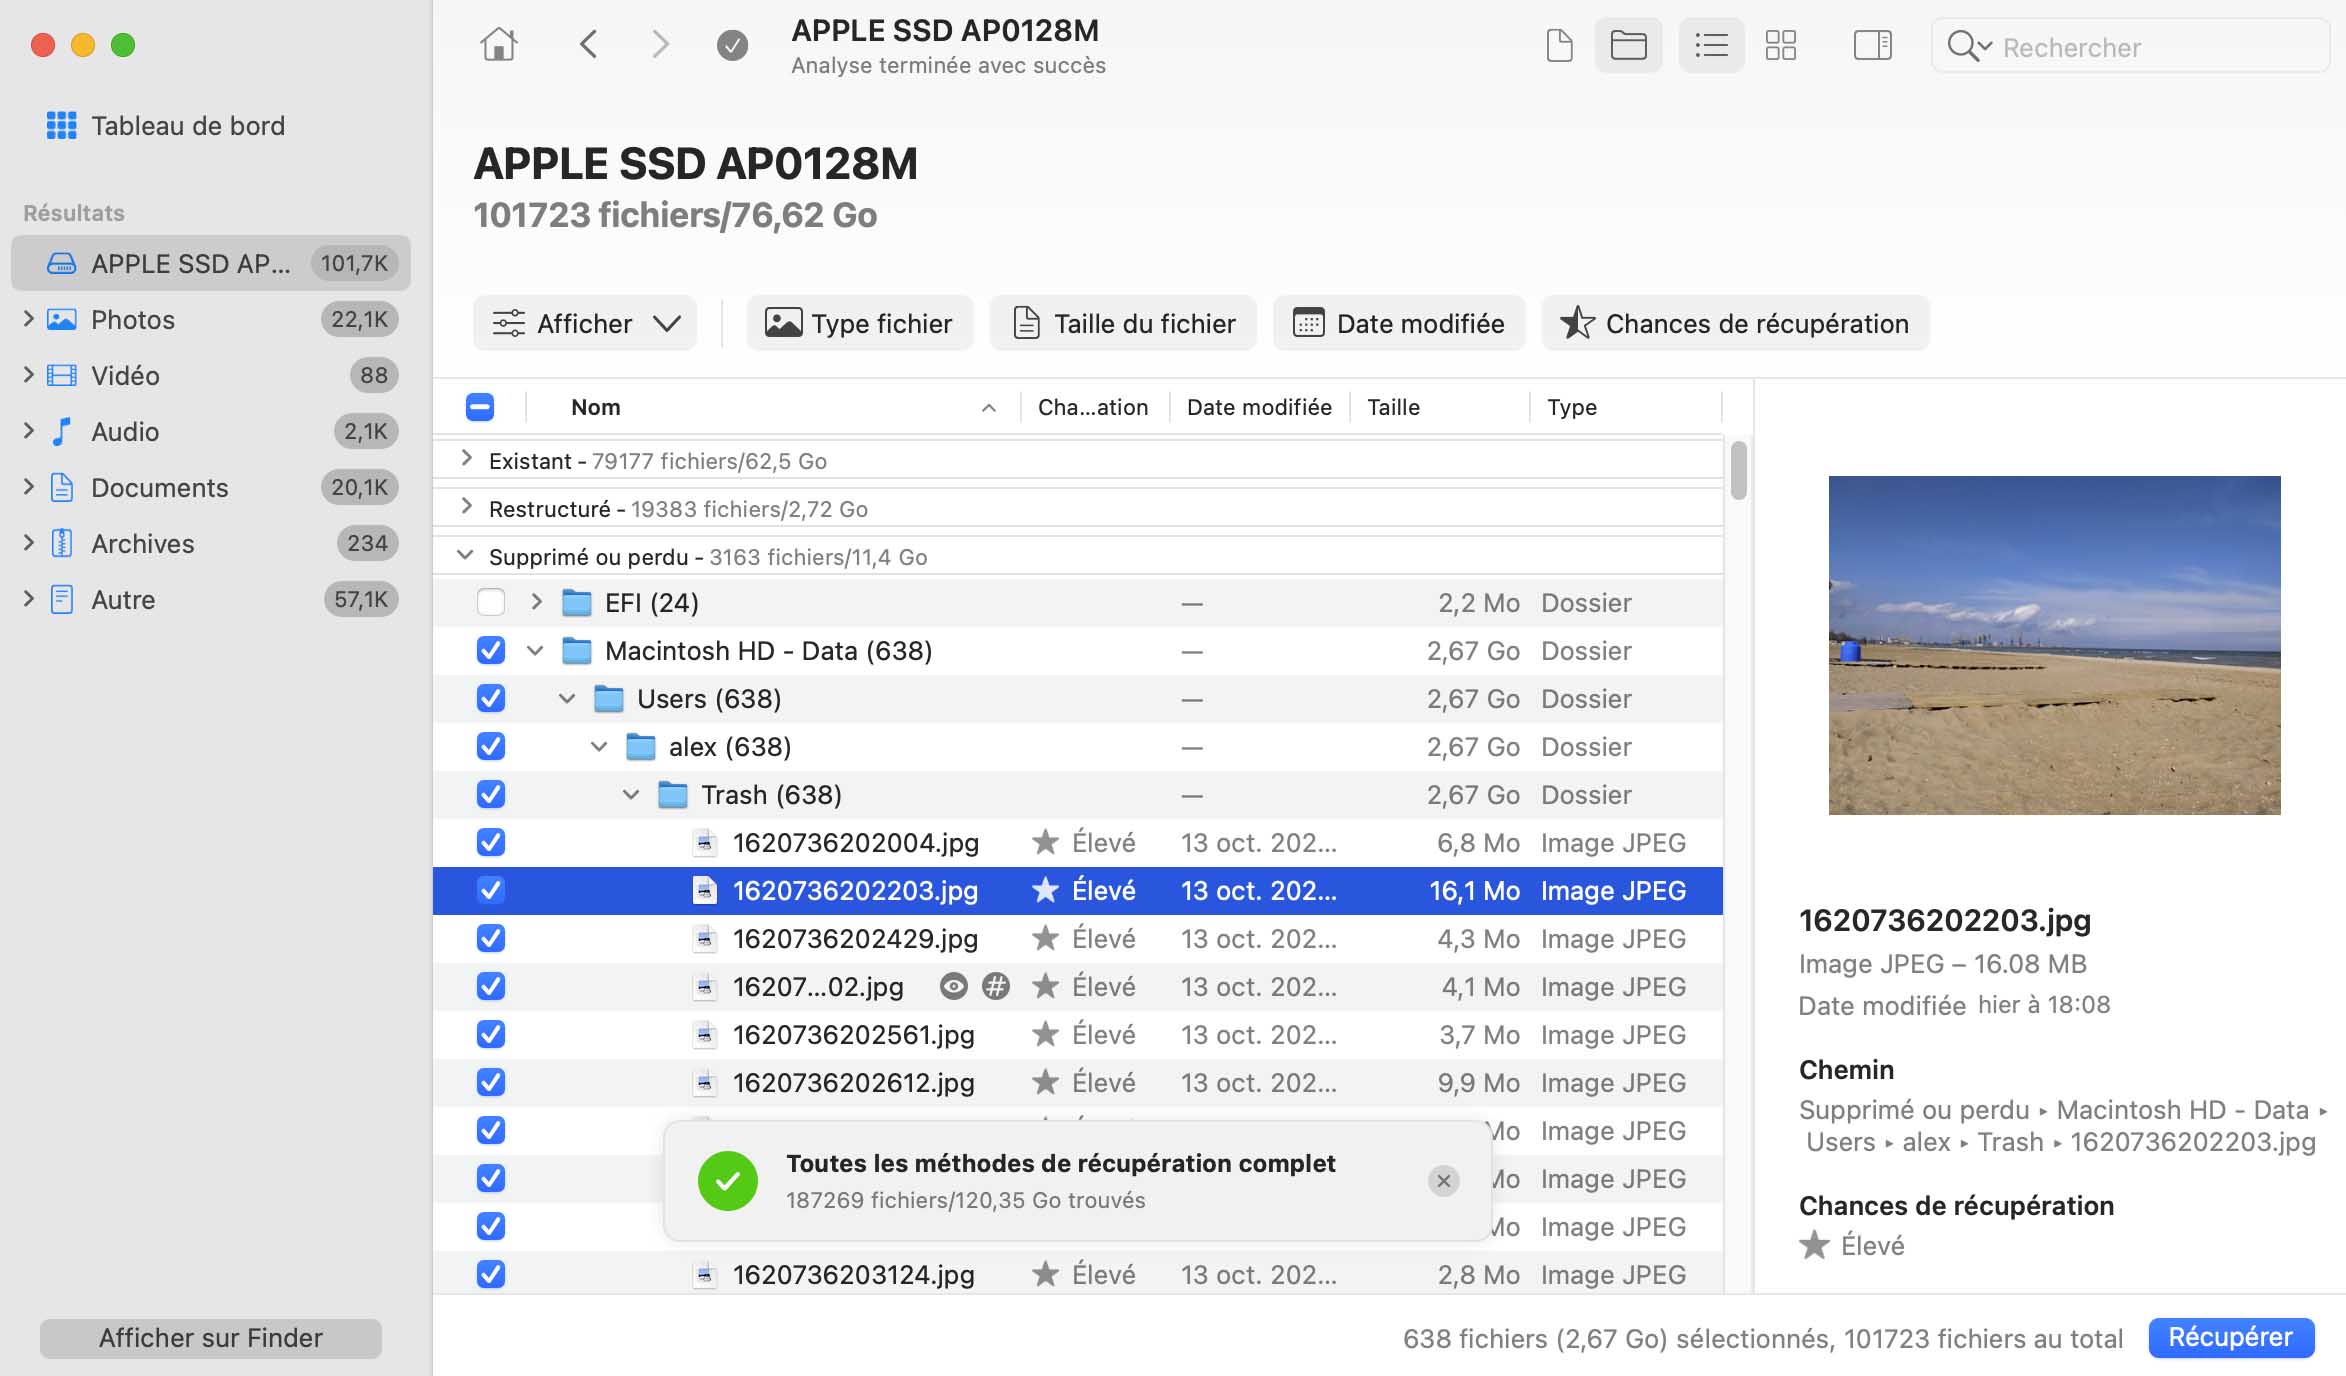Switch to the file view icon
The image size is (2346, 1376).
pos(1559,45)
